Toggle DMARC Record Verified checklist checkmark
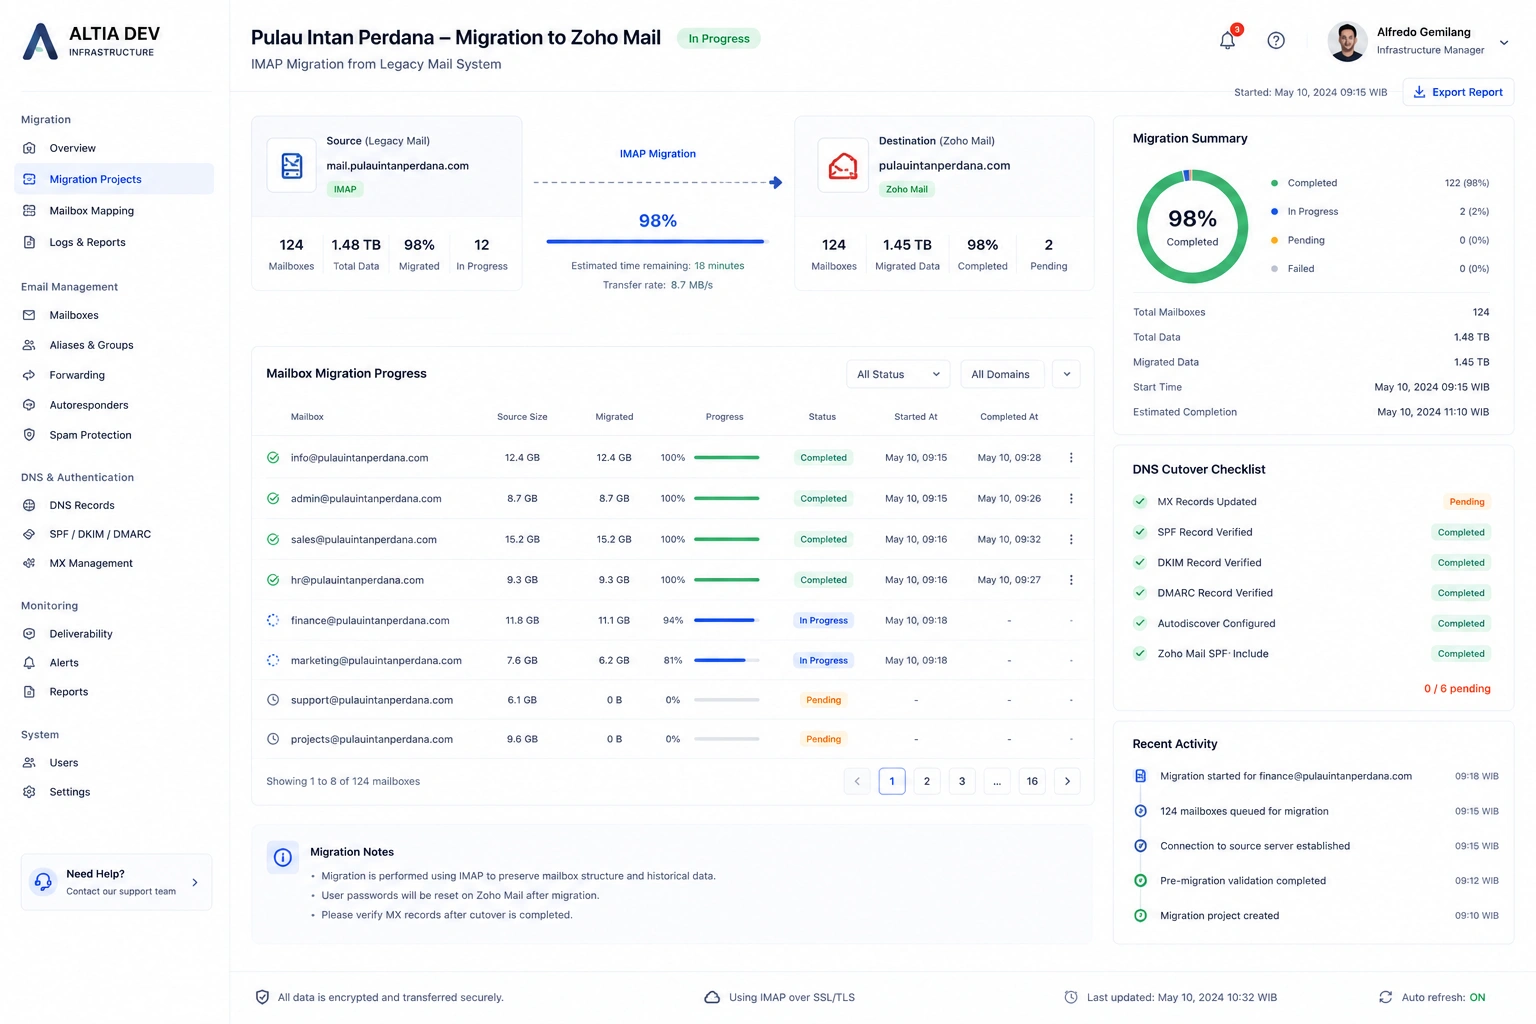This screenshot has width=1536, height=1024. click(1139, 593)
